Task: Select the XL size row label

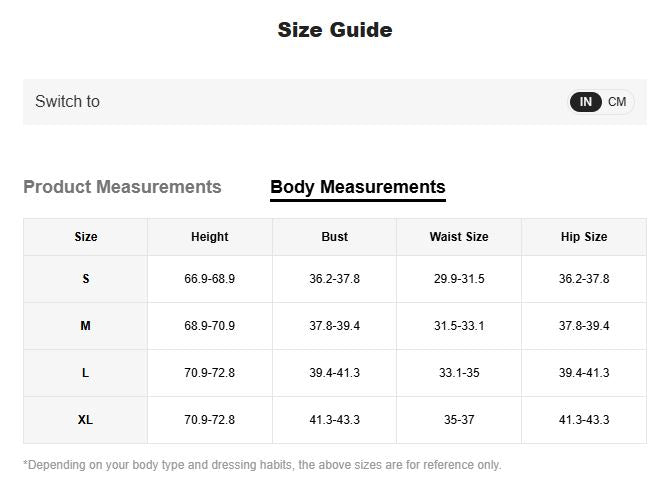Action: [86, 420]
